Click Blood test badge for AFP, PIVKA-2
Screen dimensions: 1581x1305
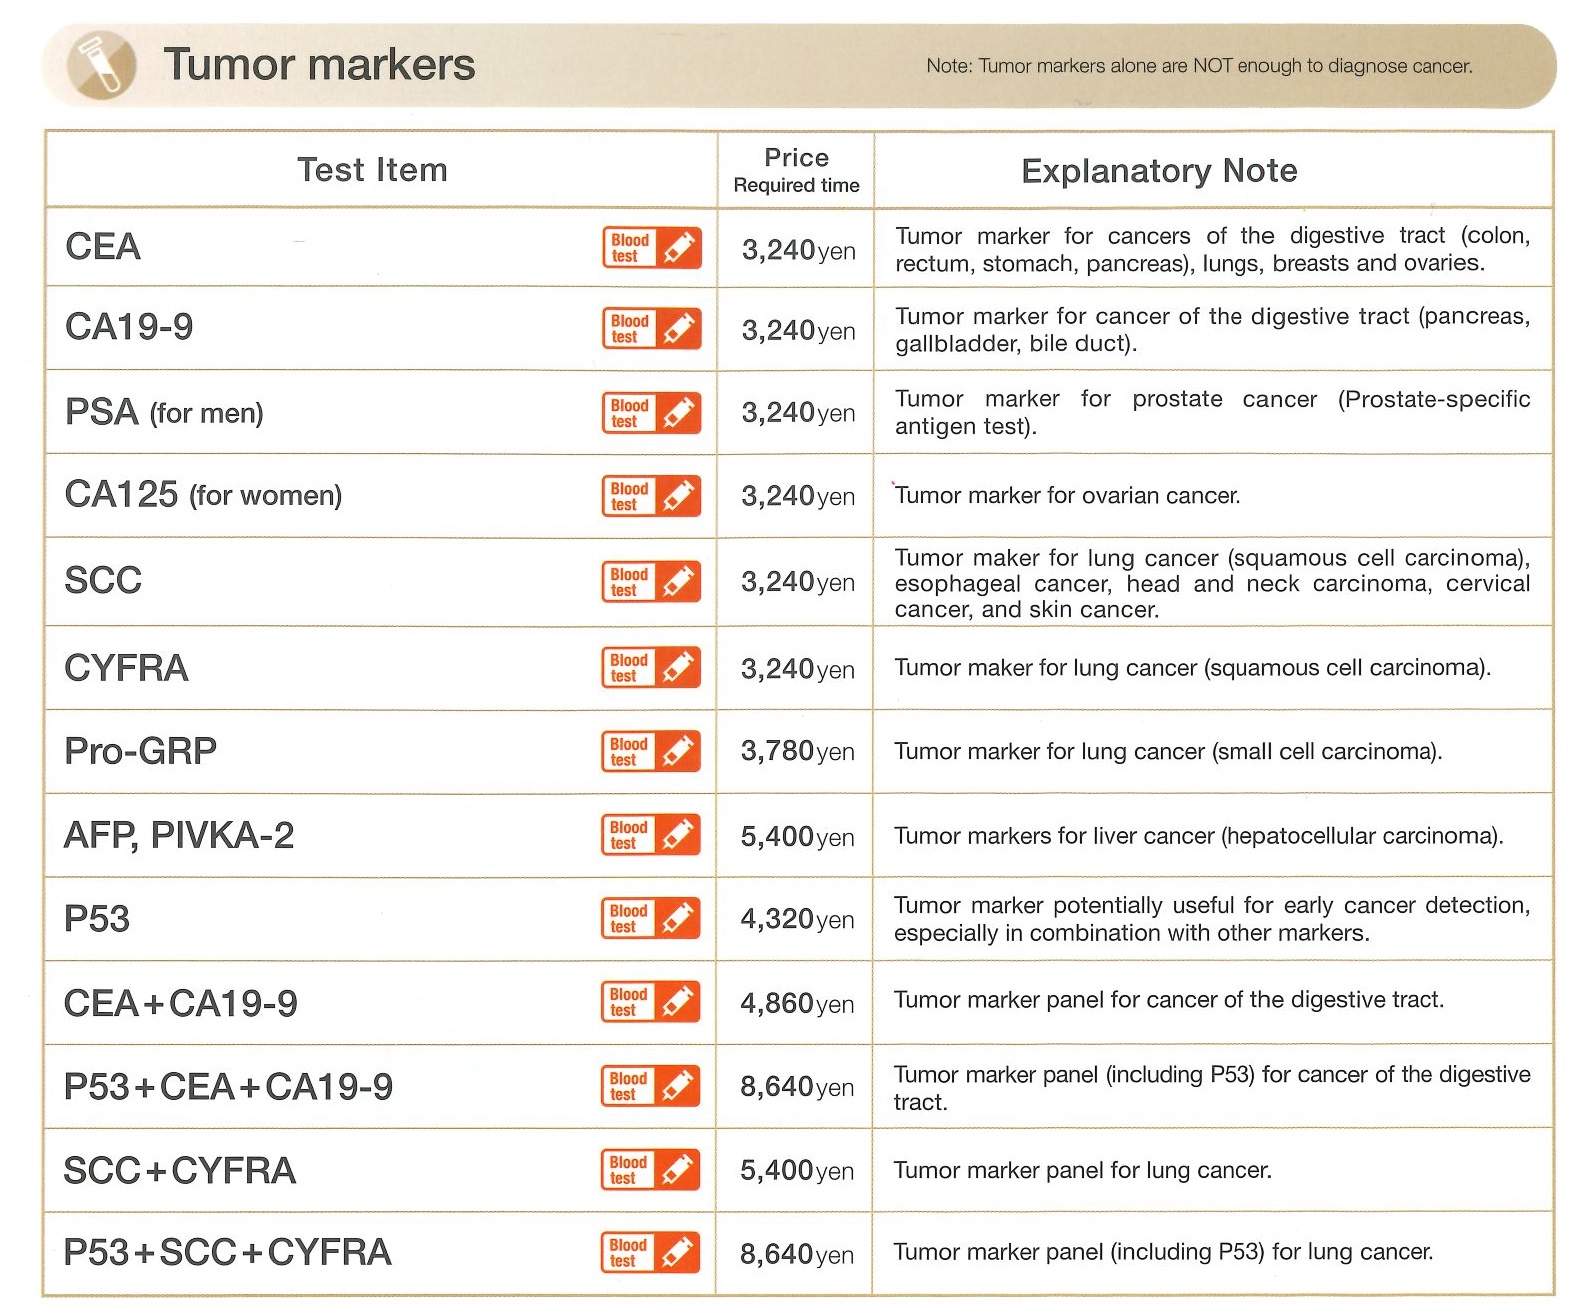click(x=651, y=835)
